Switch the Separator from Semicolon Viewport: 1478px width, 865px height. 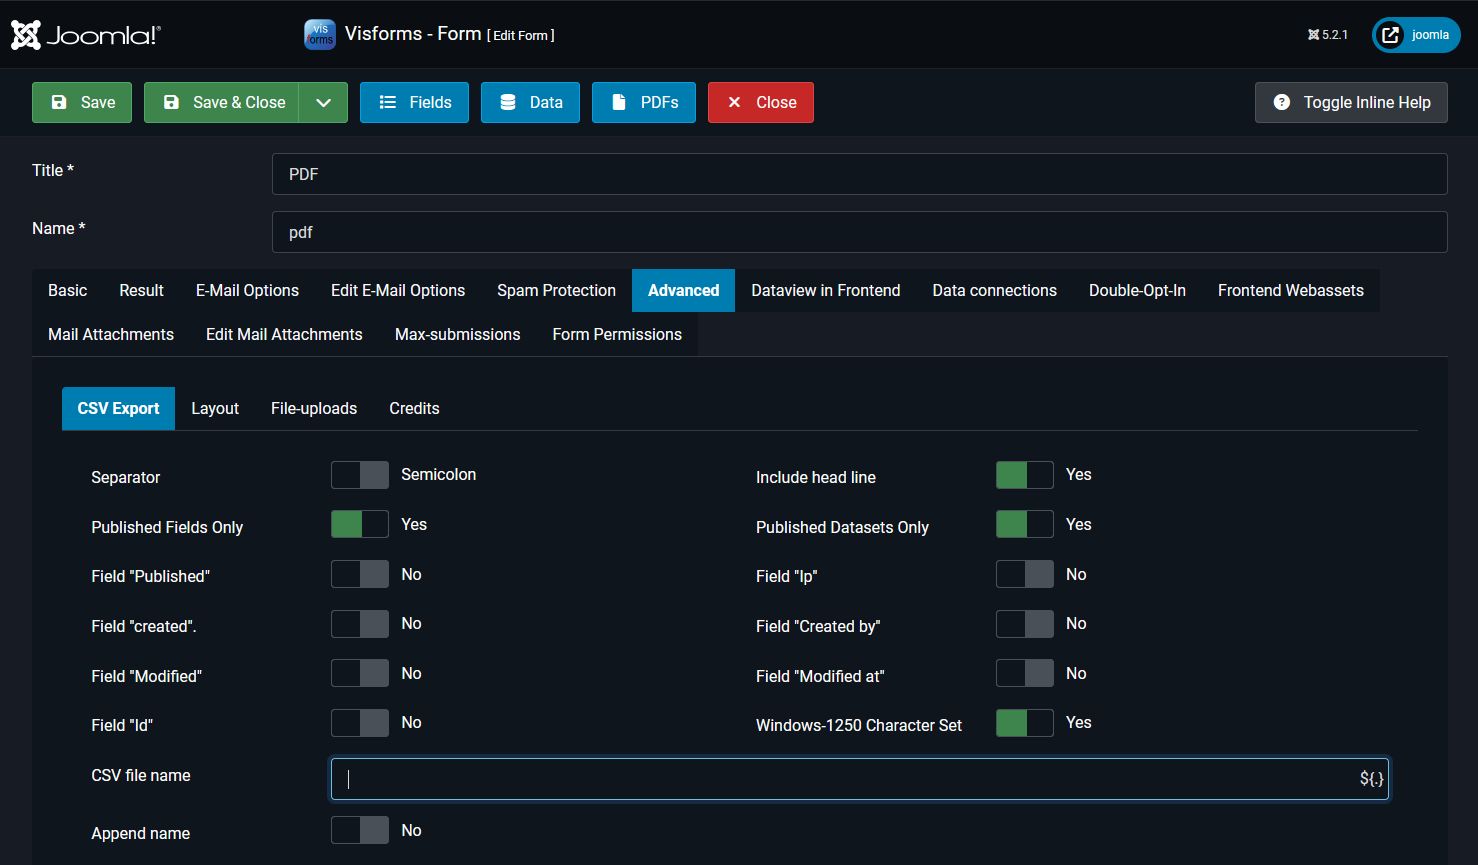click(359, 475)
